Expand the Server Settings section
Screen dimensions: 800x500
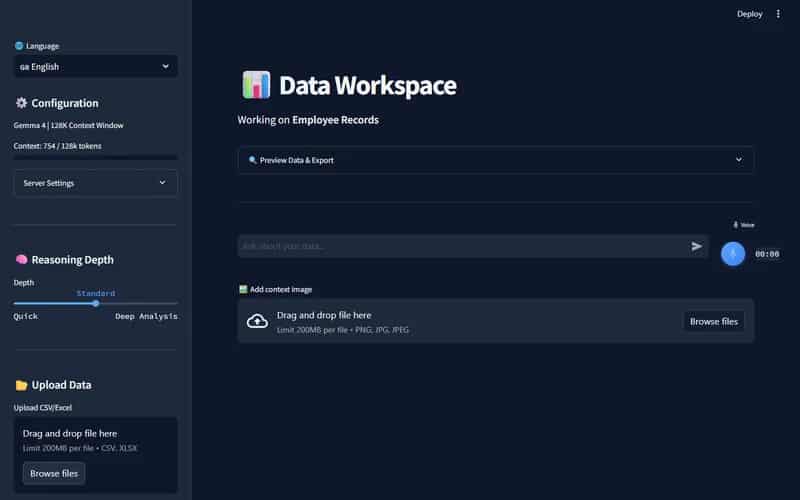click(x=95, y=183)
